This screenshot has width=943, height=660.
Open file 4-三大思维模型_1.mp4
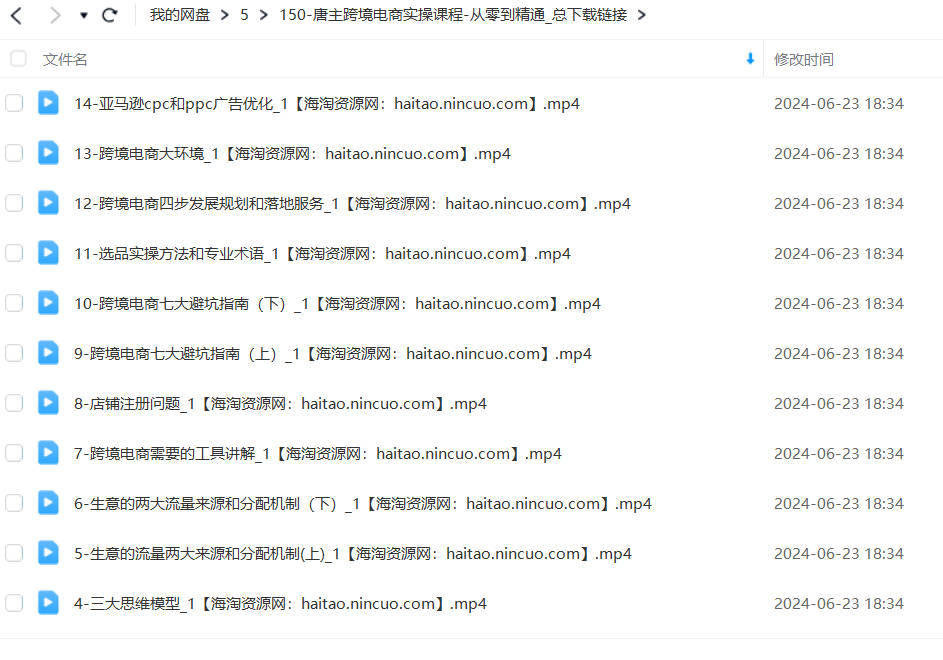pos(280,603)
